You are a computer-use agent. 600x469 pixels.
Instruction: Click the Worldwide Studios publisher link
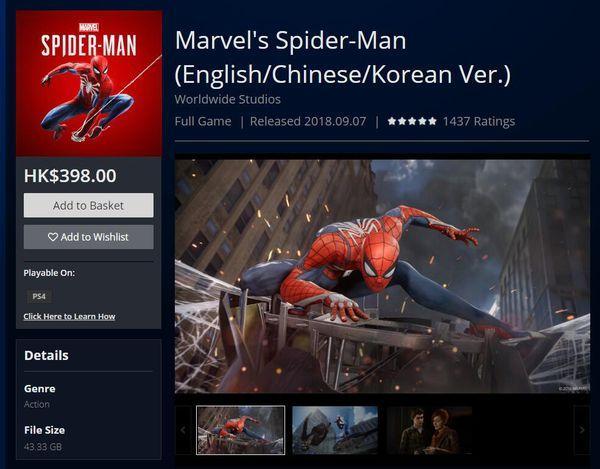click(x=228, y=99)
